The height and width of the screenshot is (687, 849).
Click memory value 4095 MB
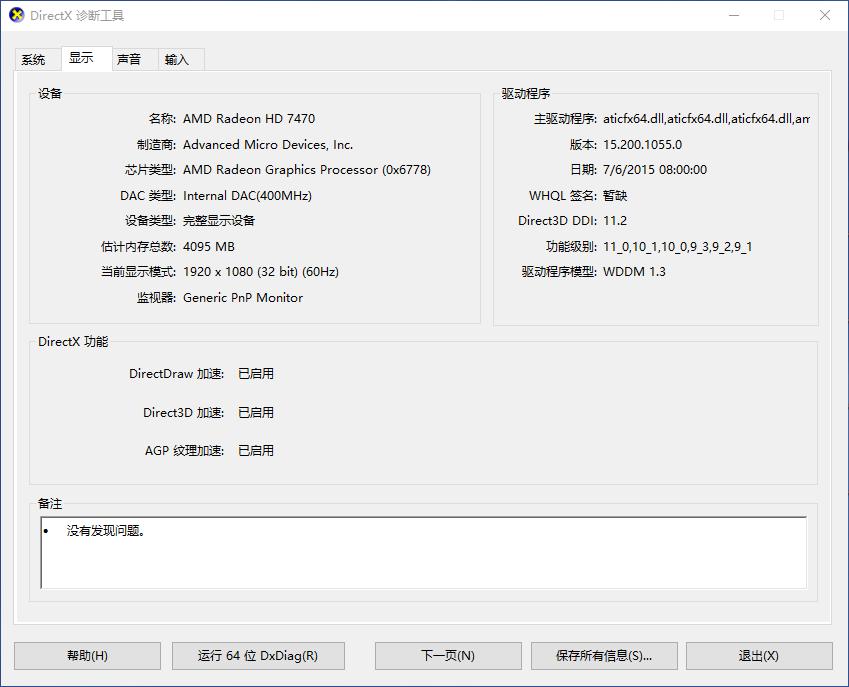coord(209,246)
